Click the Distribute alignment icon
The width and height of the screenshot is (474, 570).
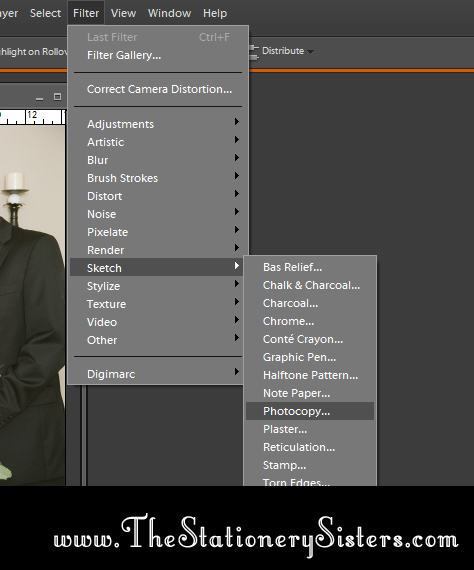[x=254, y=53]
